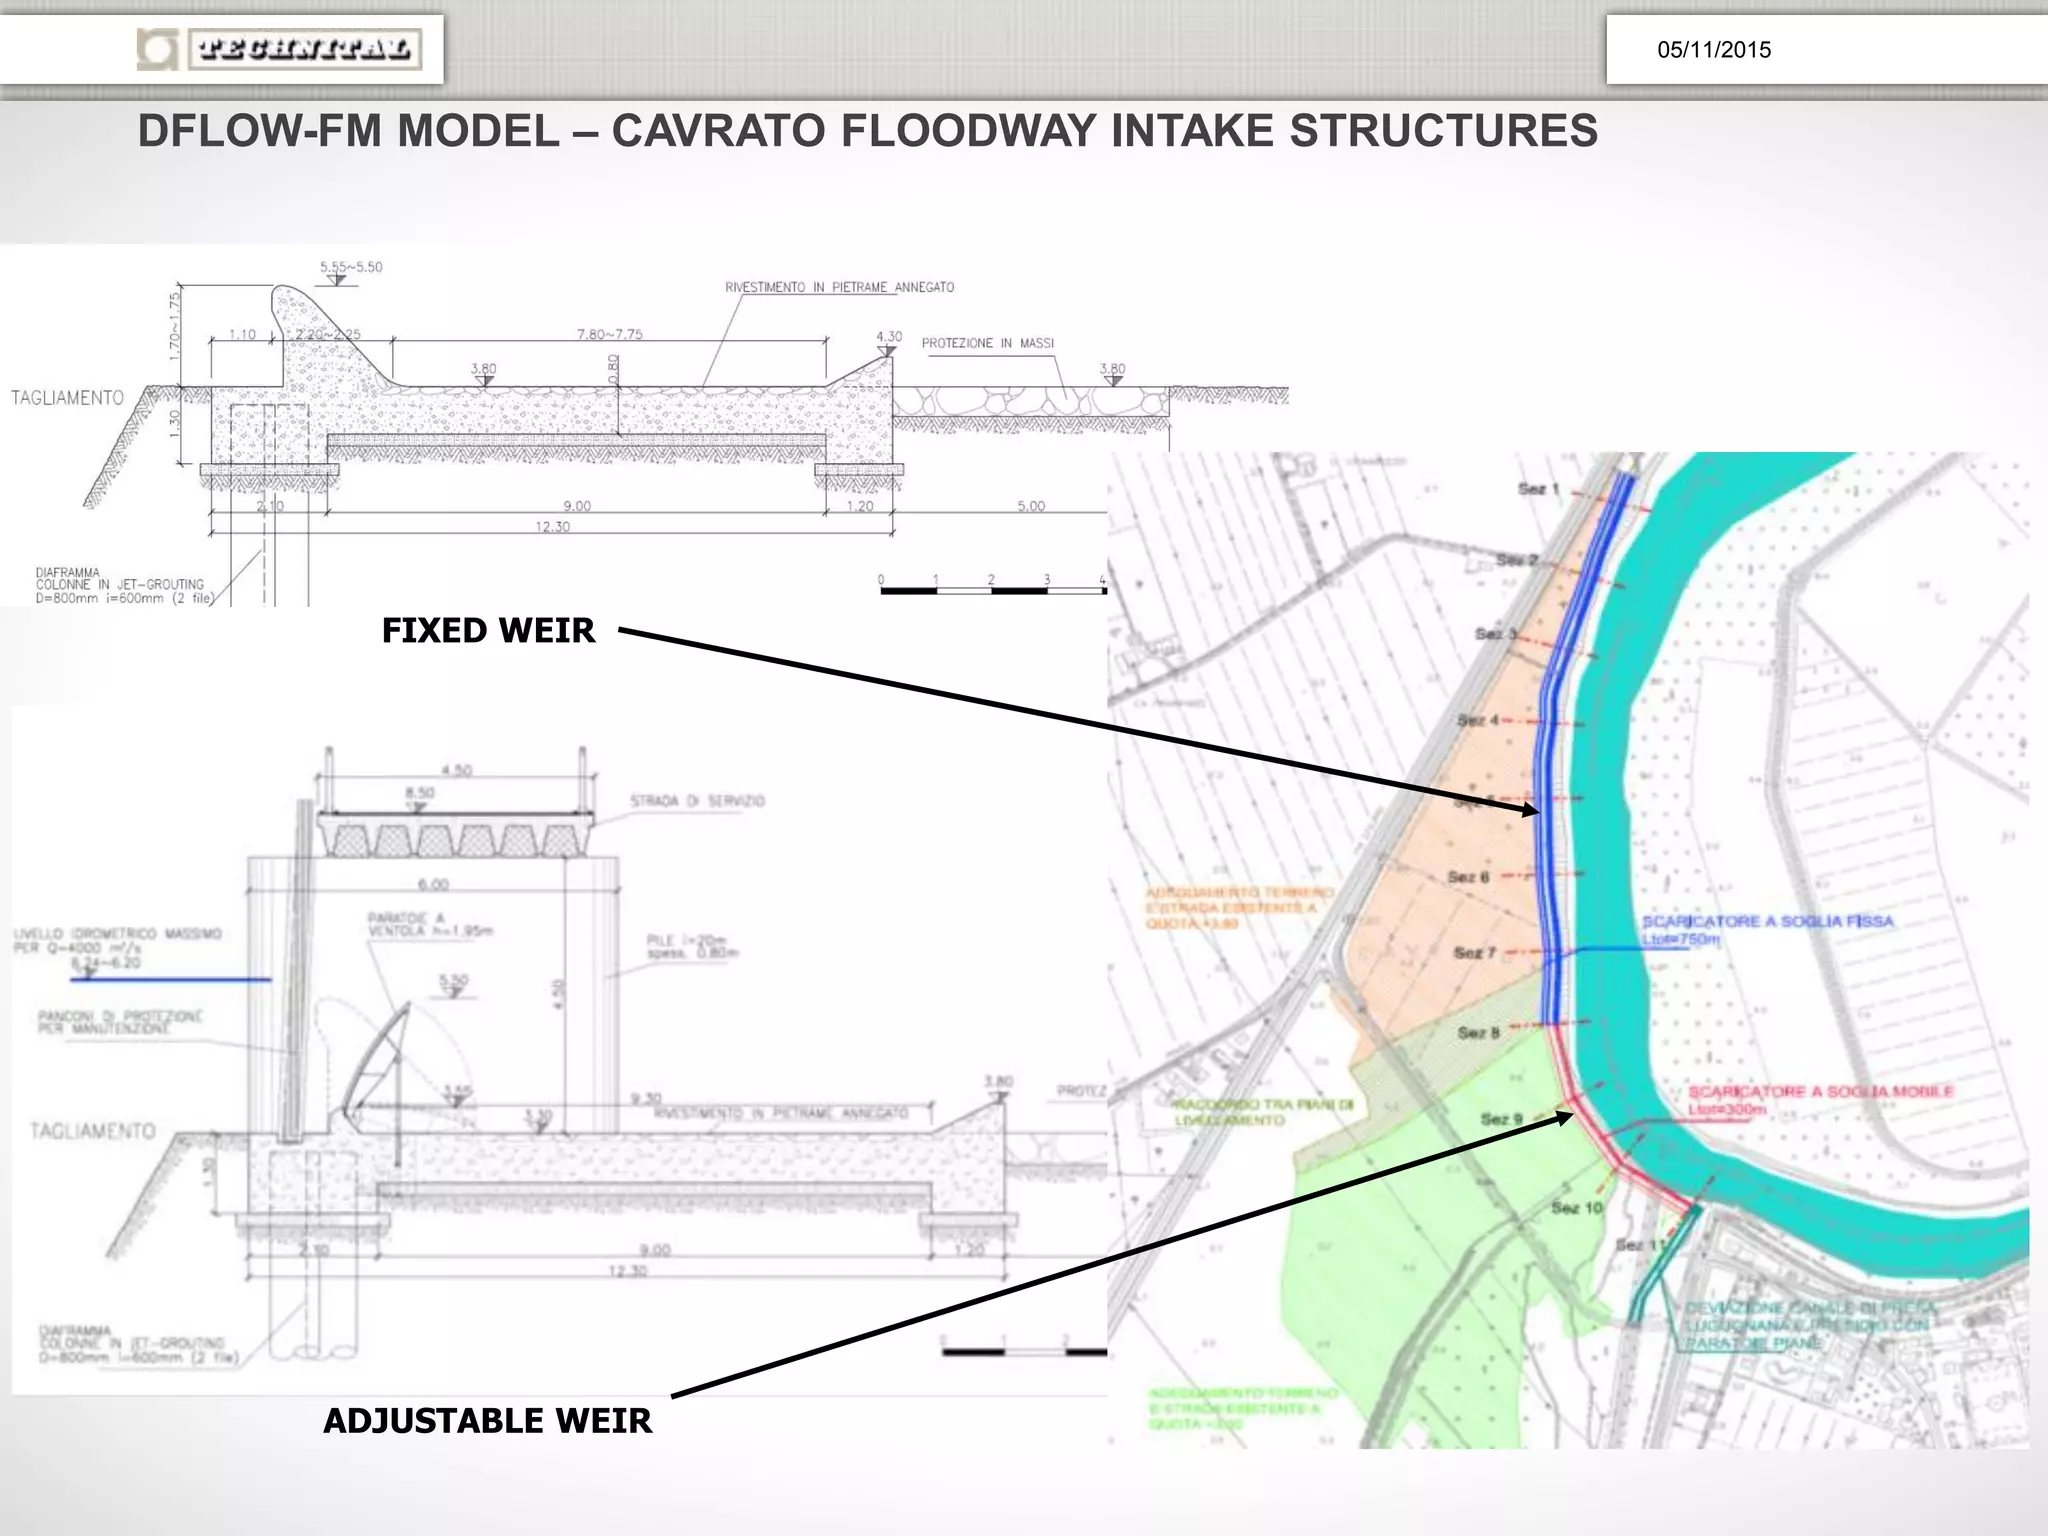2048x1536 pixels.
Task: Click the 'Sez 6' section label on map
Action: (x=1469, y=877)
